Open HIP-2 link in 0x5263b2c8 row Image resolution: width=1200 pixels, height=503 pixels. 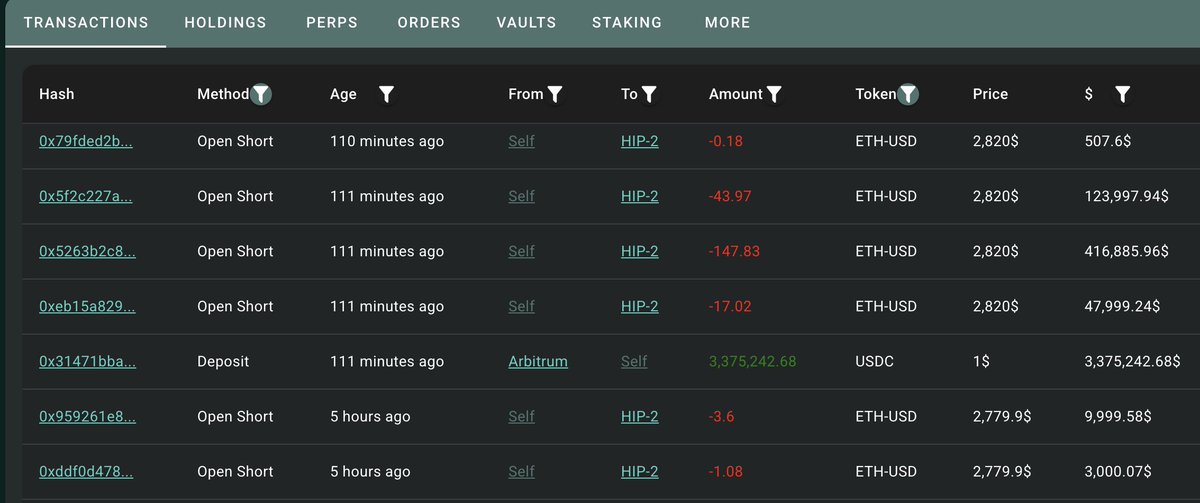(x=640, y=251)
